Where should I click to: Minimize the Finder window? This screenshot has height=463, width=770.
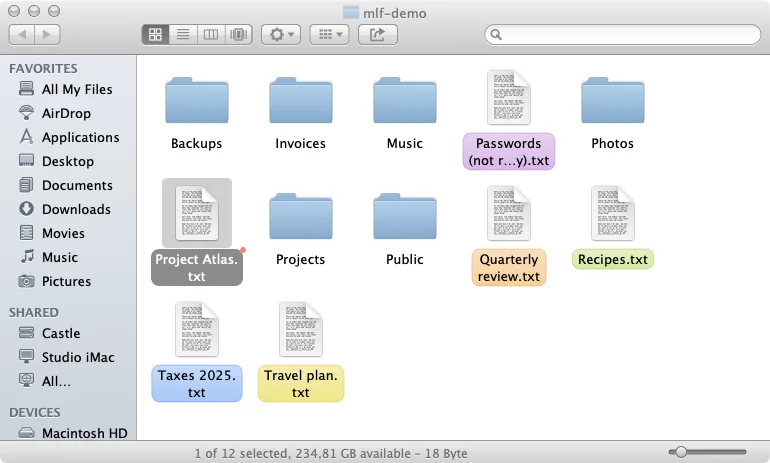click(x=34, y=11)
